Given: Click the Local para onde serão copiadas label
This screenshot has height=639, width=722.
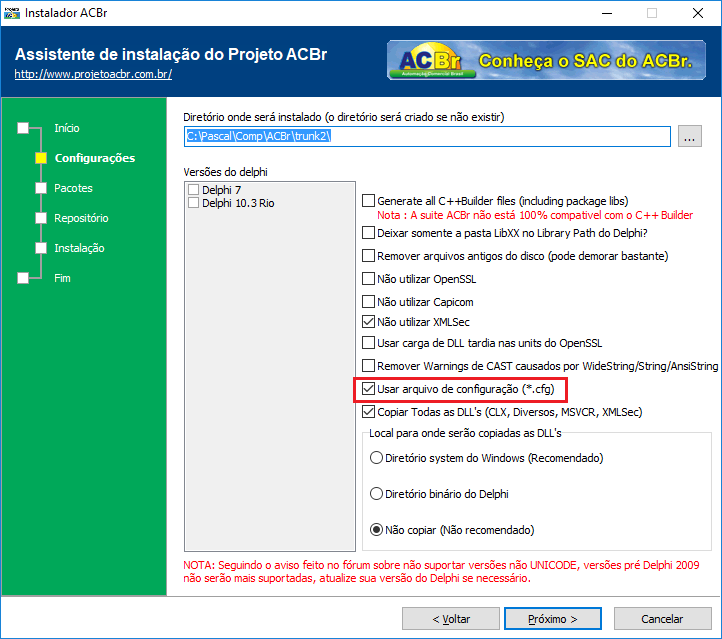Looking at the screenshot, I should (x=465, y=433).
